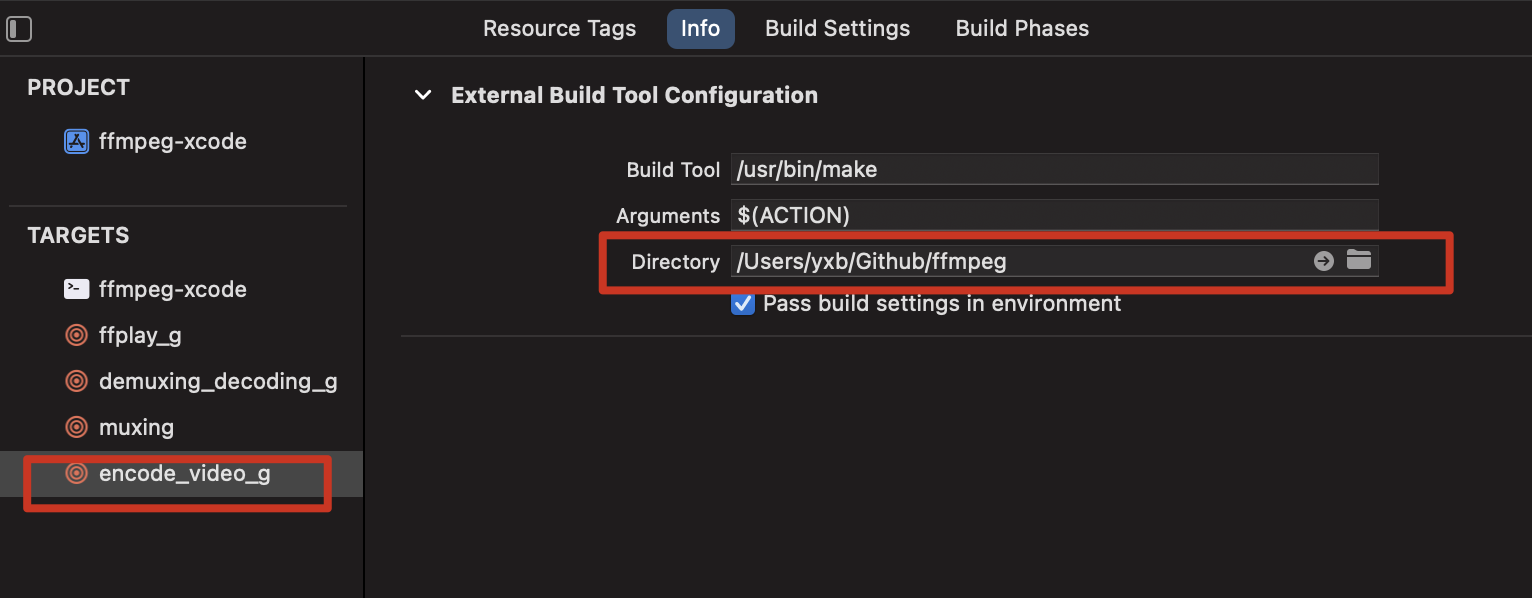Click the Directory path text field
Screen dimensions: 1532x598
[1018, 261]
